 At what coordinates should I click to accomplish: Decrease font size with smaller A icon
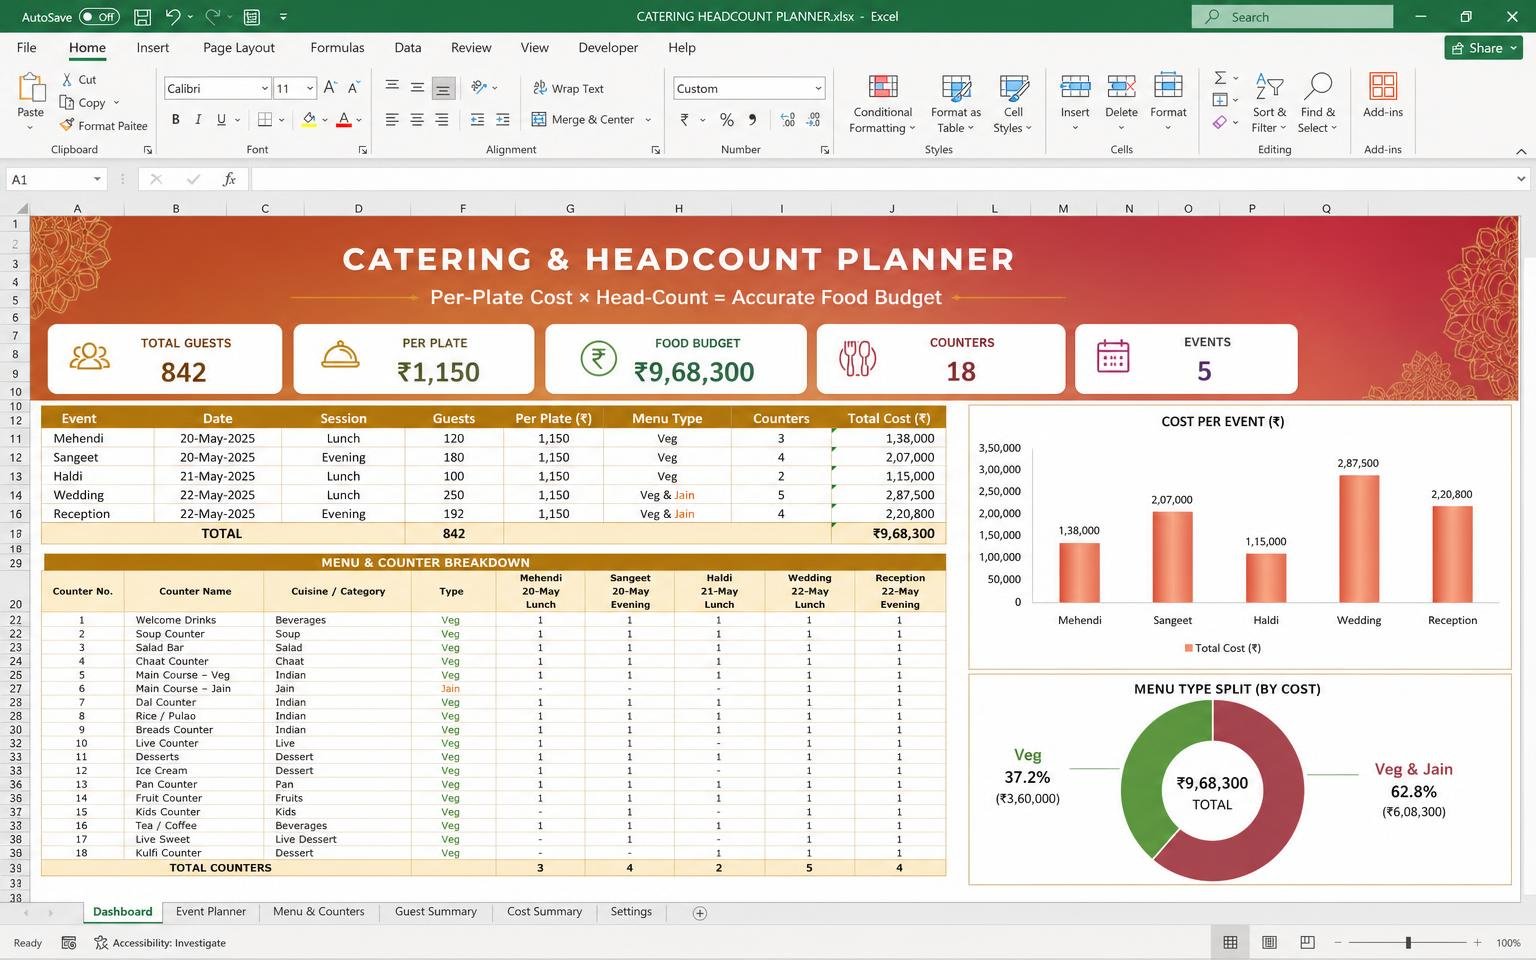(x=353, y=88)
